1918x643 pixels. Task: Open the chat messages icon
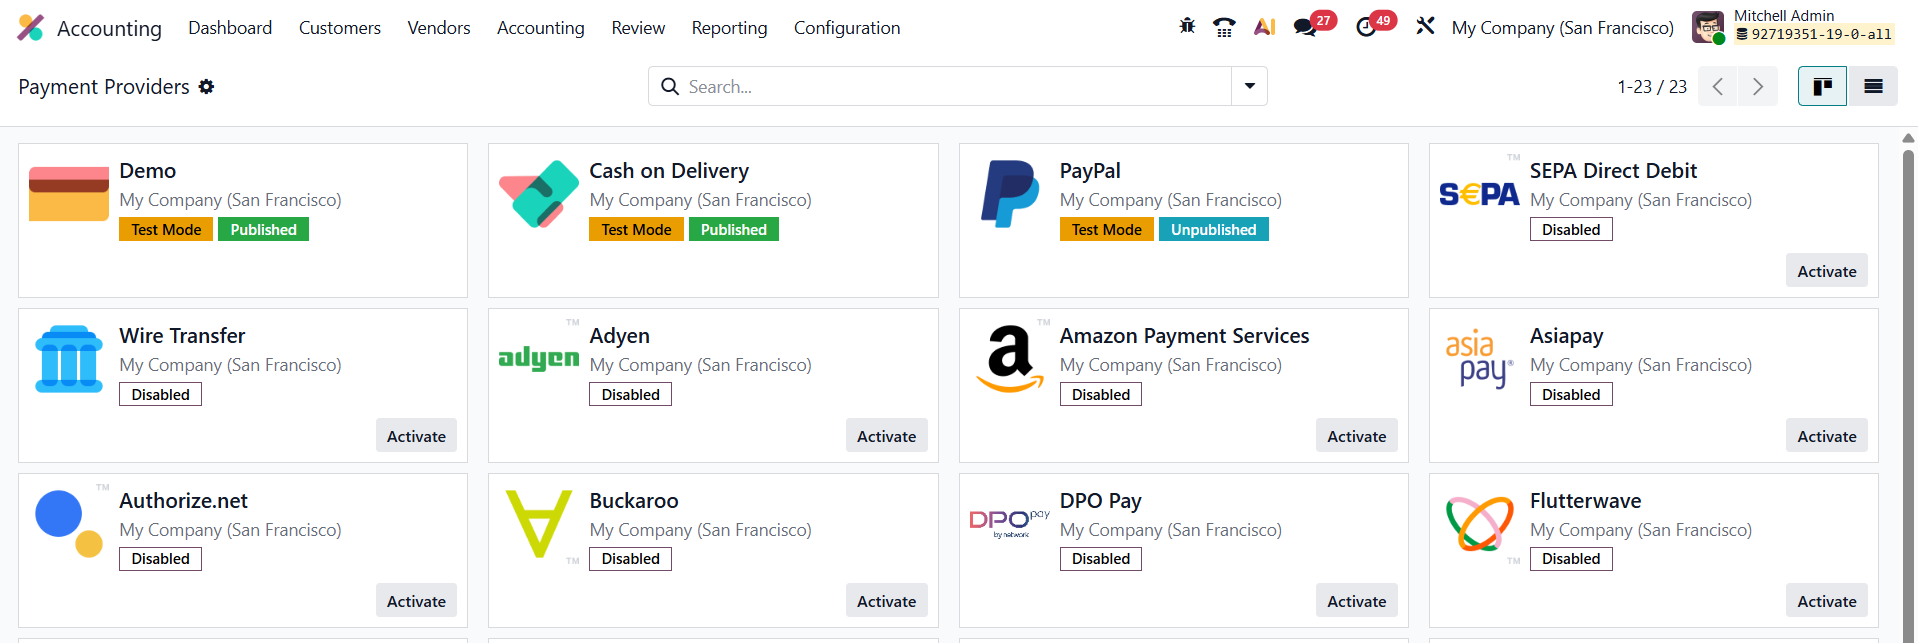pos(1305,27)
